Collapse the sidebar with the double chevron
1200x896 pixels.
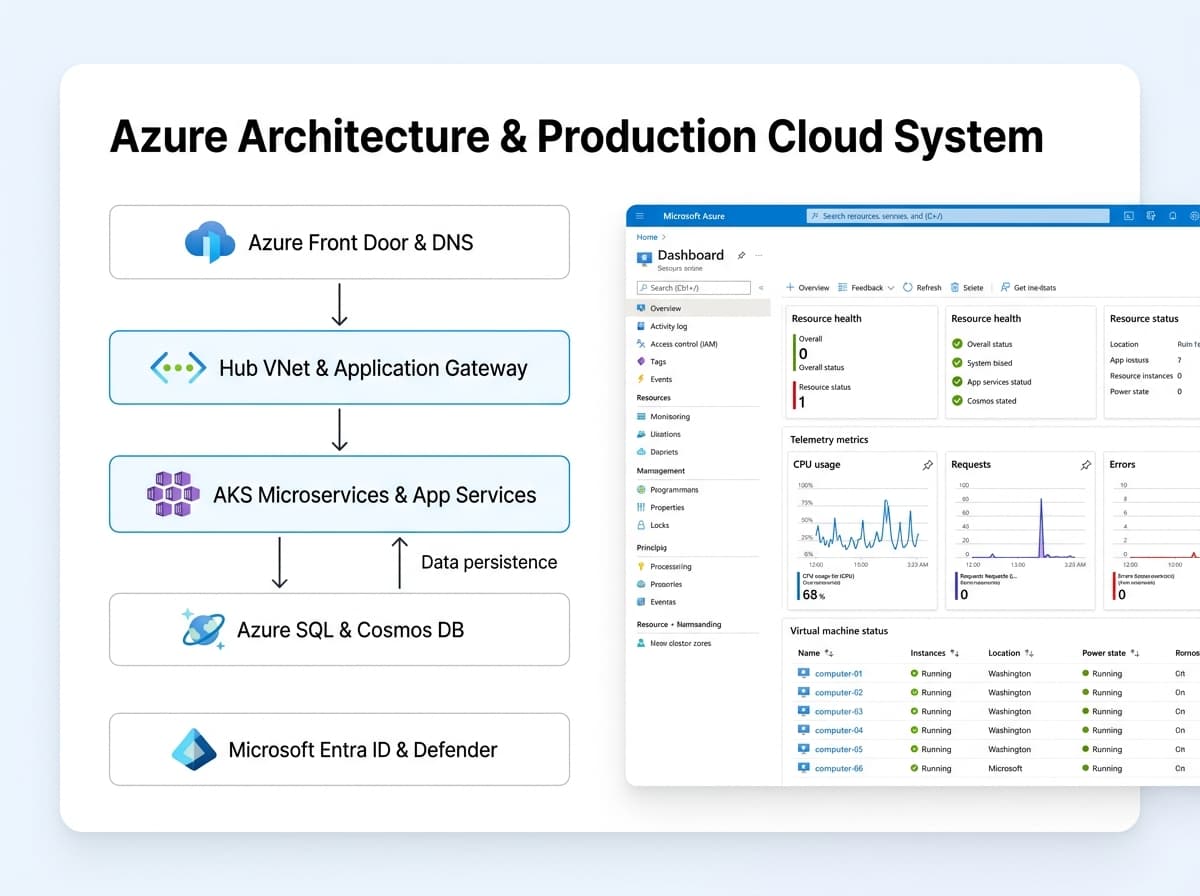tap(761, 287)
